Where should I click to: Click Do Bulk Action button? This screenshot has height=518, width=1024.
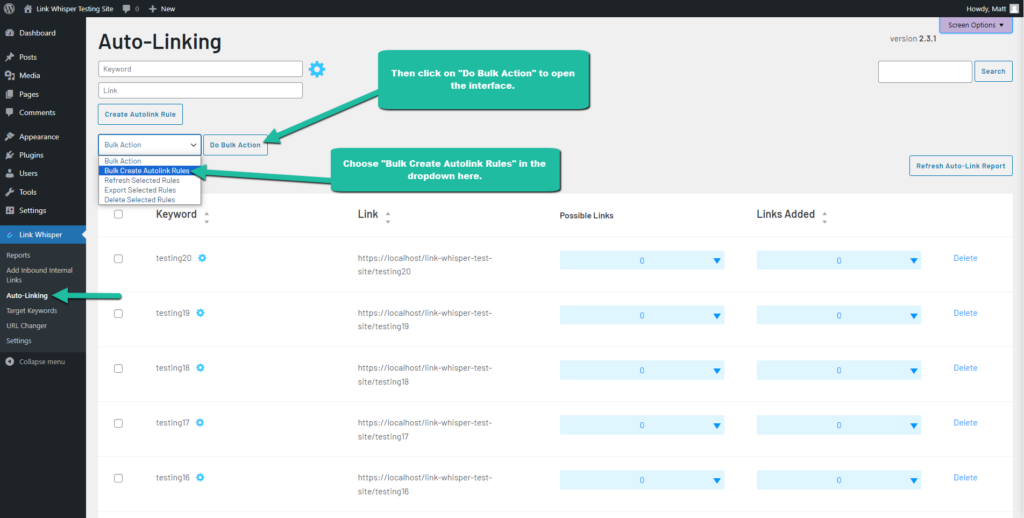tap(235, 145)
